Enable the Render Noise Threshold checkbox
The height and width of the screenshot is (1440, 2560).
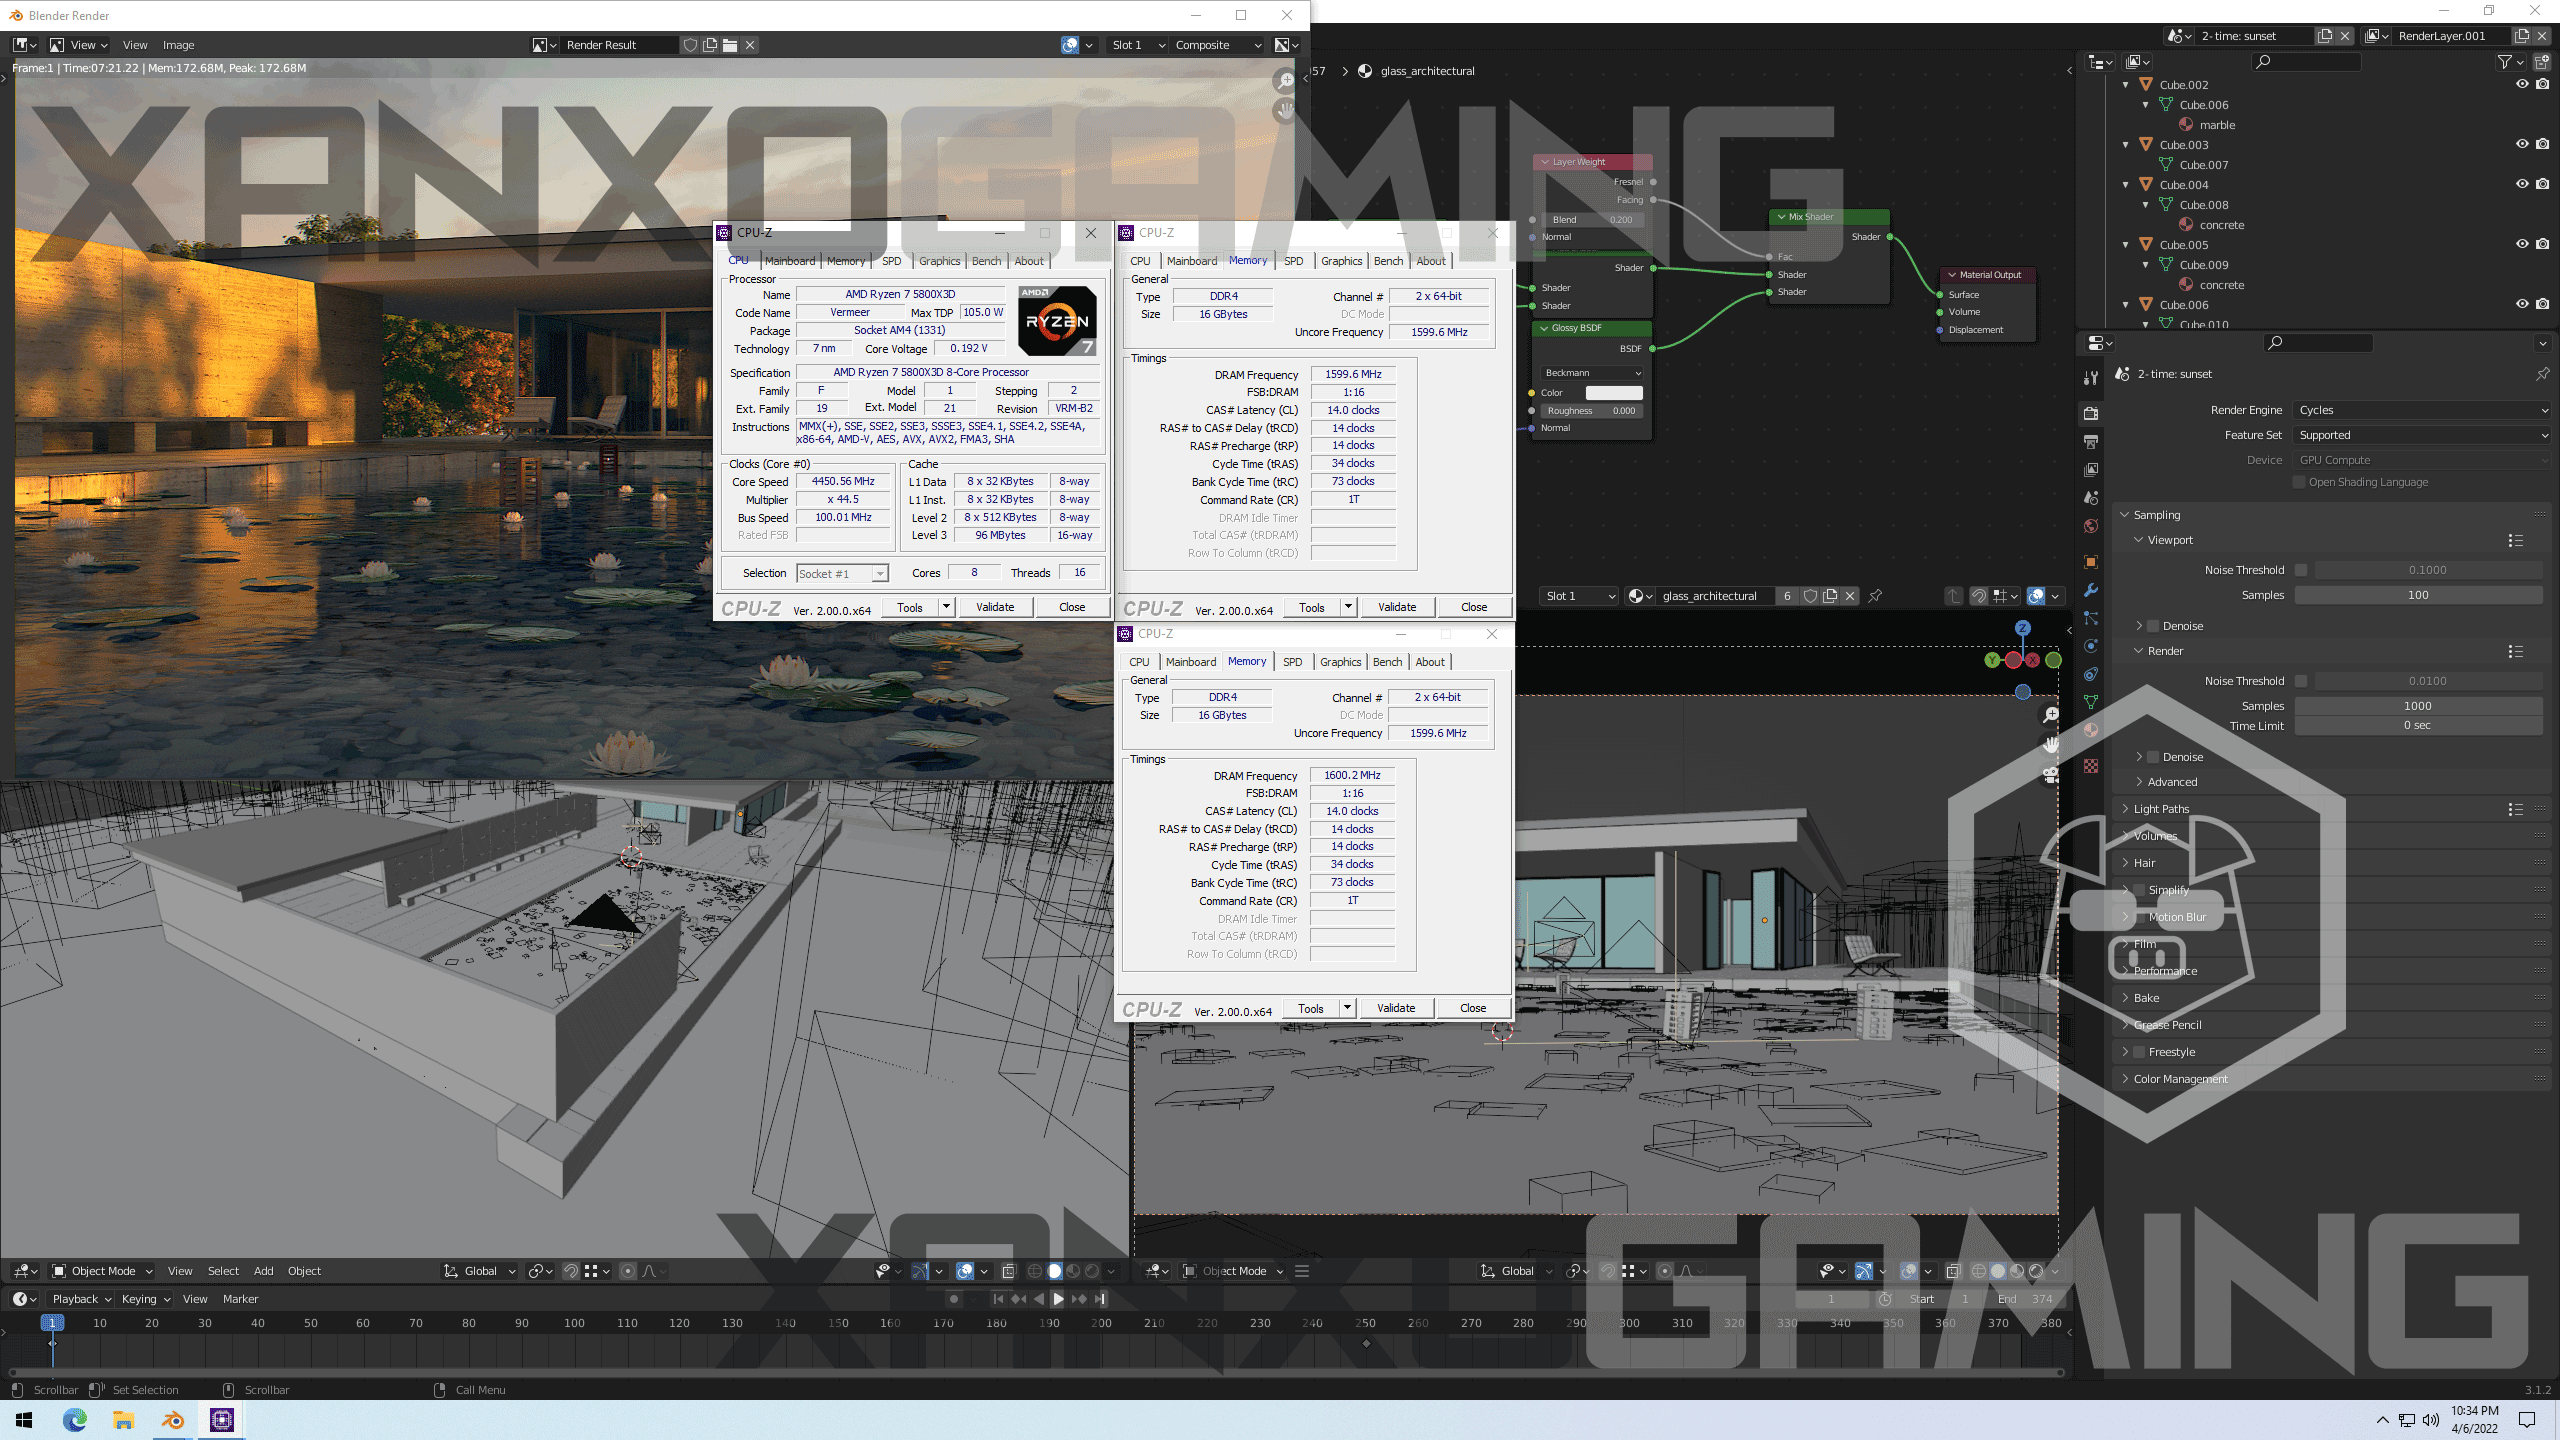[2301, 681]
